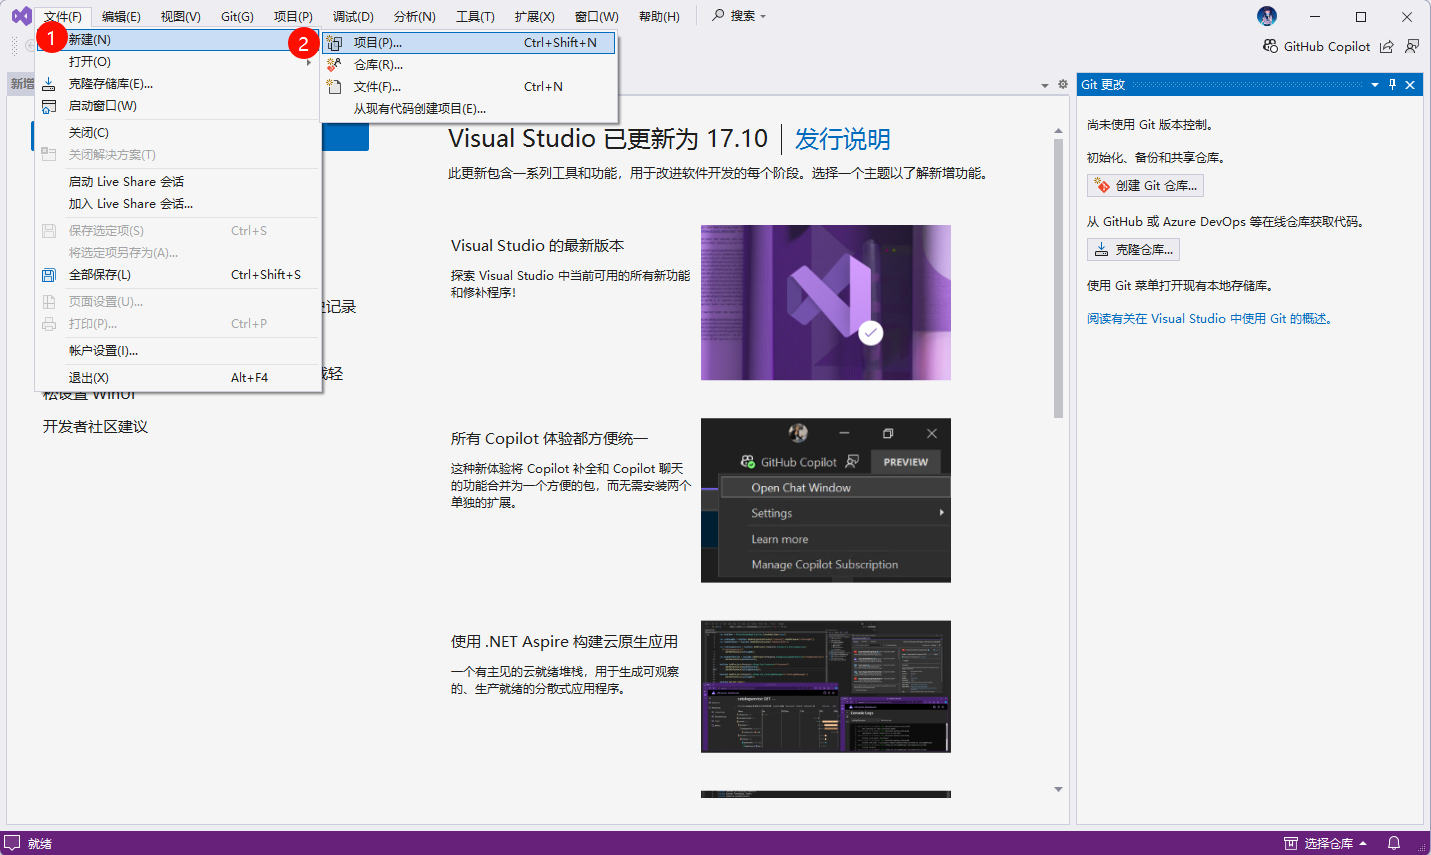Open the 调试(D) menu
Screen dimensions: 1431x855
[x=352, y=16]
